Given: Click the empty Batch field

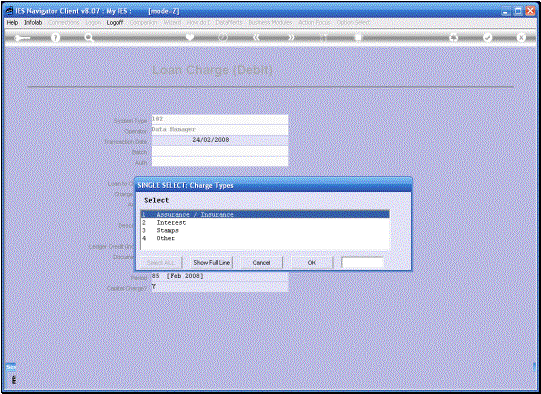Looking at the screenshot, I should point(220,151).
